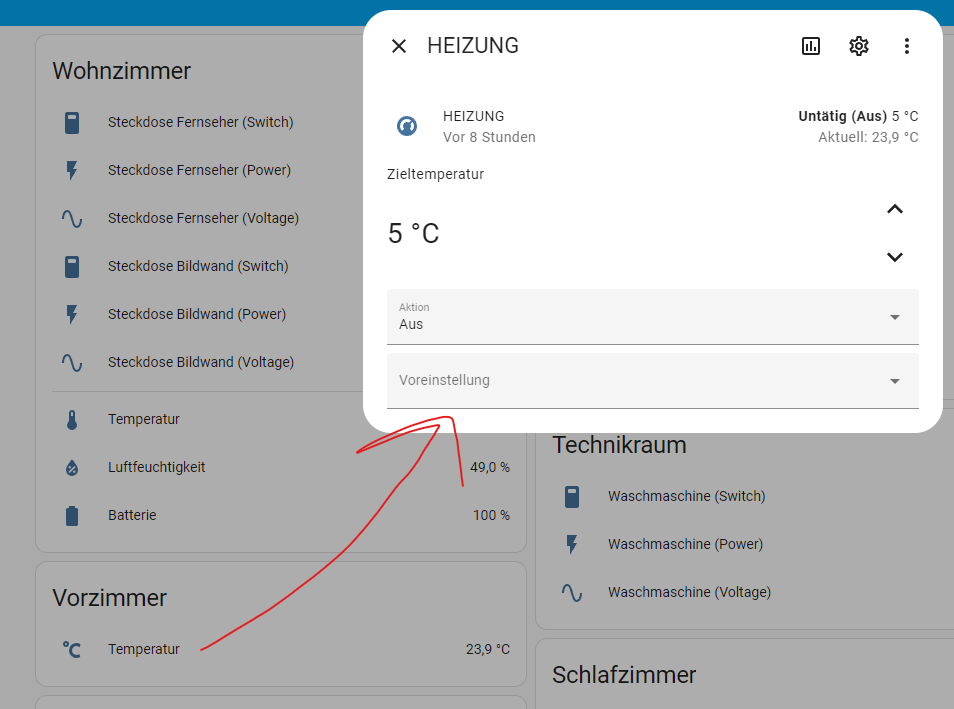Viewport: 954px width, 709px height.
Task: Click the HEIZUNG thermostat entity icon
Action: click(x=407, y=126)
